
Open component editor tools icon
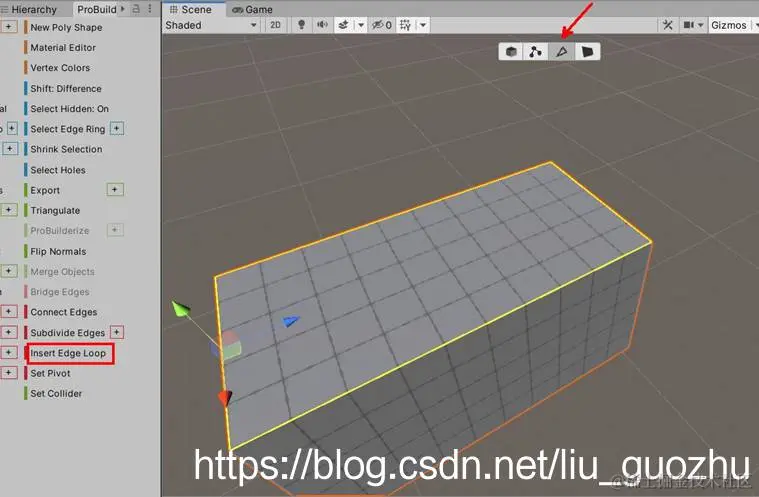point(668,25)
